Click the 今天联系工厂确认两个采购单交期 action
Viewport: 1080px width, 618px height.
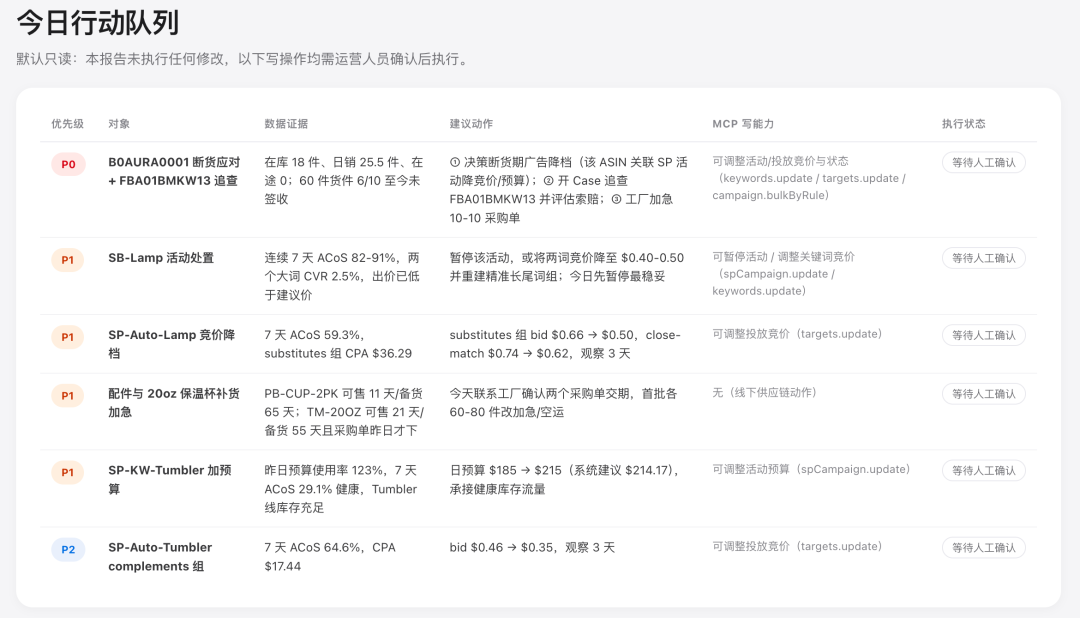click(x=563, y=402)
